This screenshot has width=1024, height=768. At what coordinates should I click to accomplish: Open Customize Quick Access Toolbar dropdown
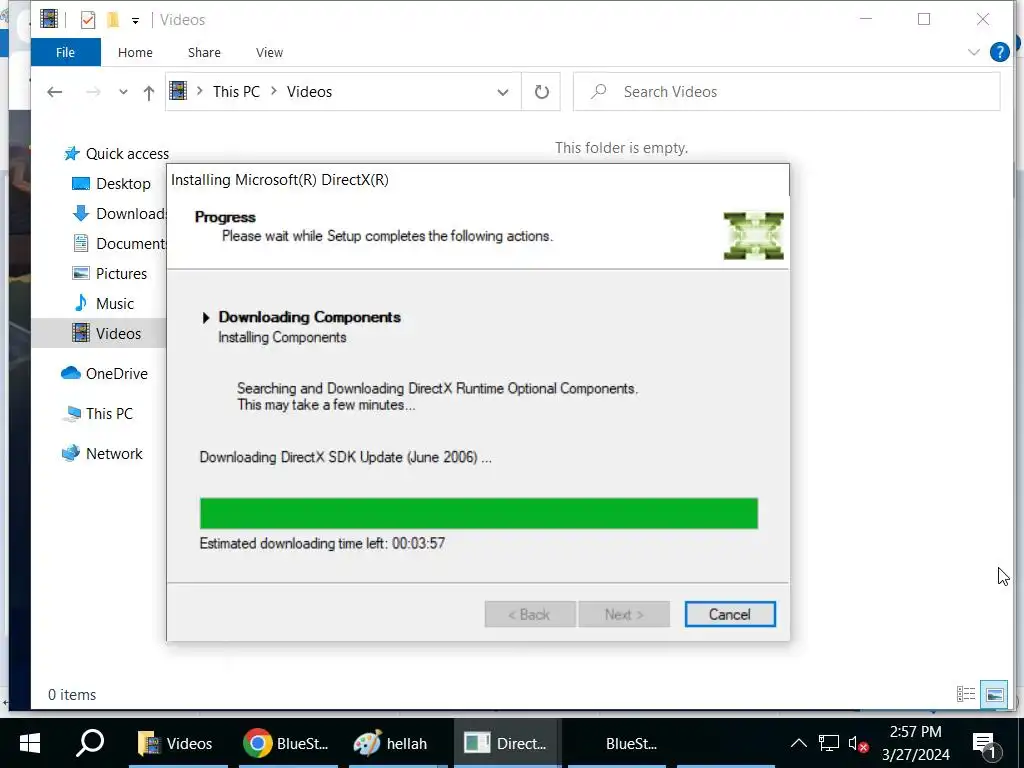(x=135, y=20)
